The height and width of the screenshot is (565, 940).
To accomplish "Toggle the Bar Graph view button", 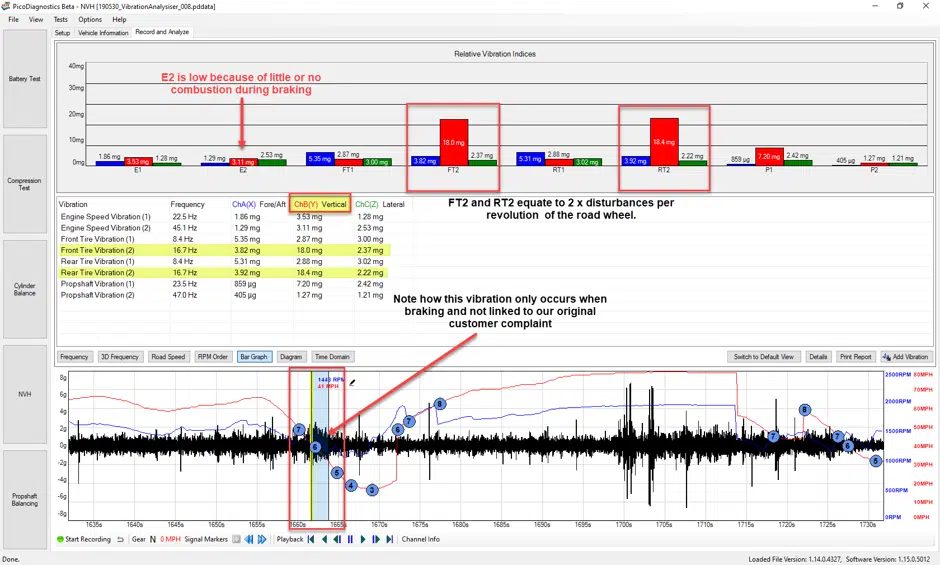I will point(254,357).
